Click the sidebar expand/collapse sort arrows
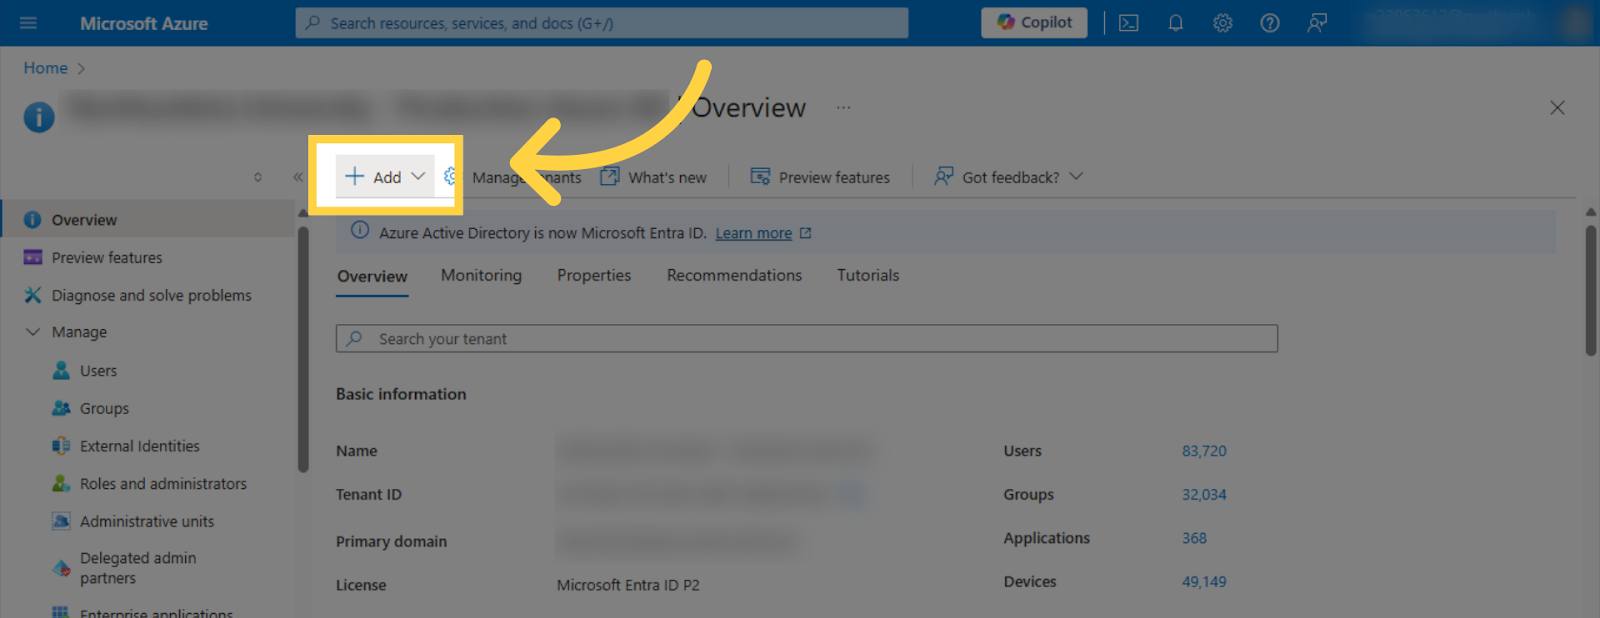Screen dimensions: 1600x618 [x=258, y=177]
